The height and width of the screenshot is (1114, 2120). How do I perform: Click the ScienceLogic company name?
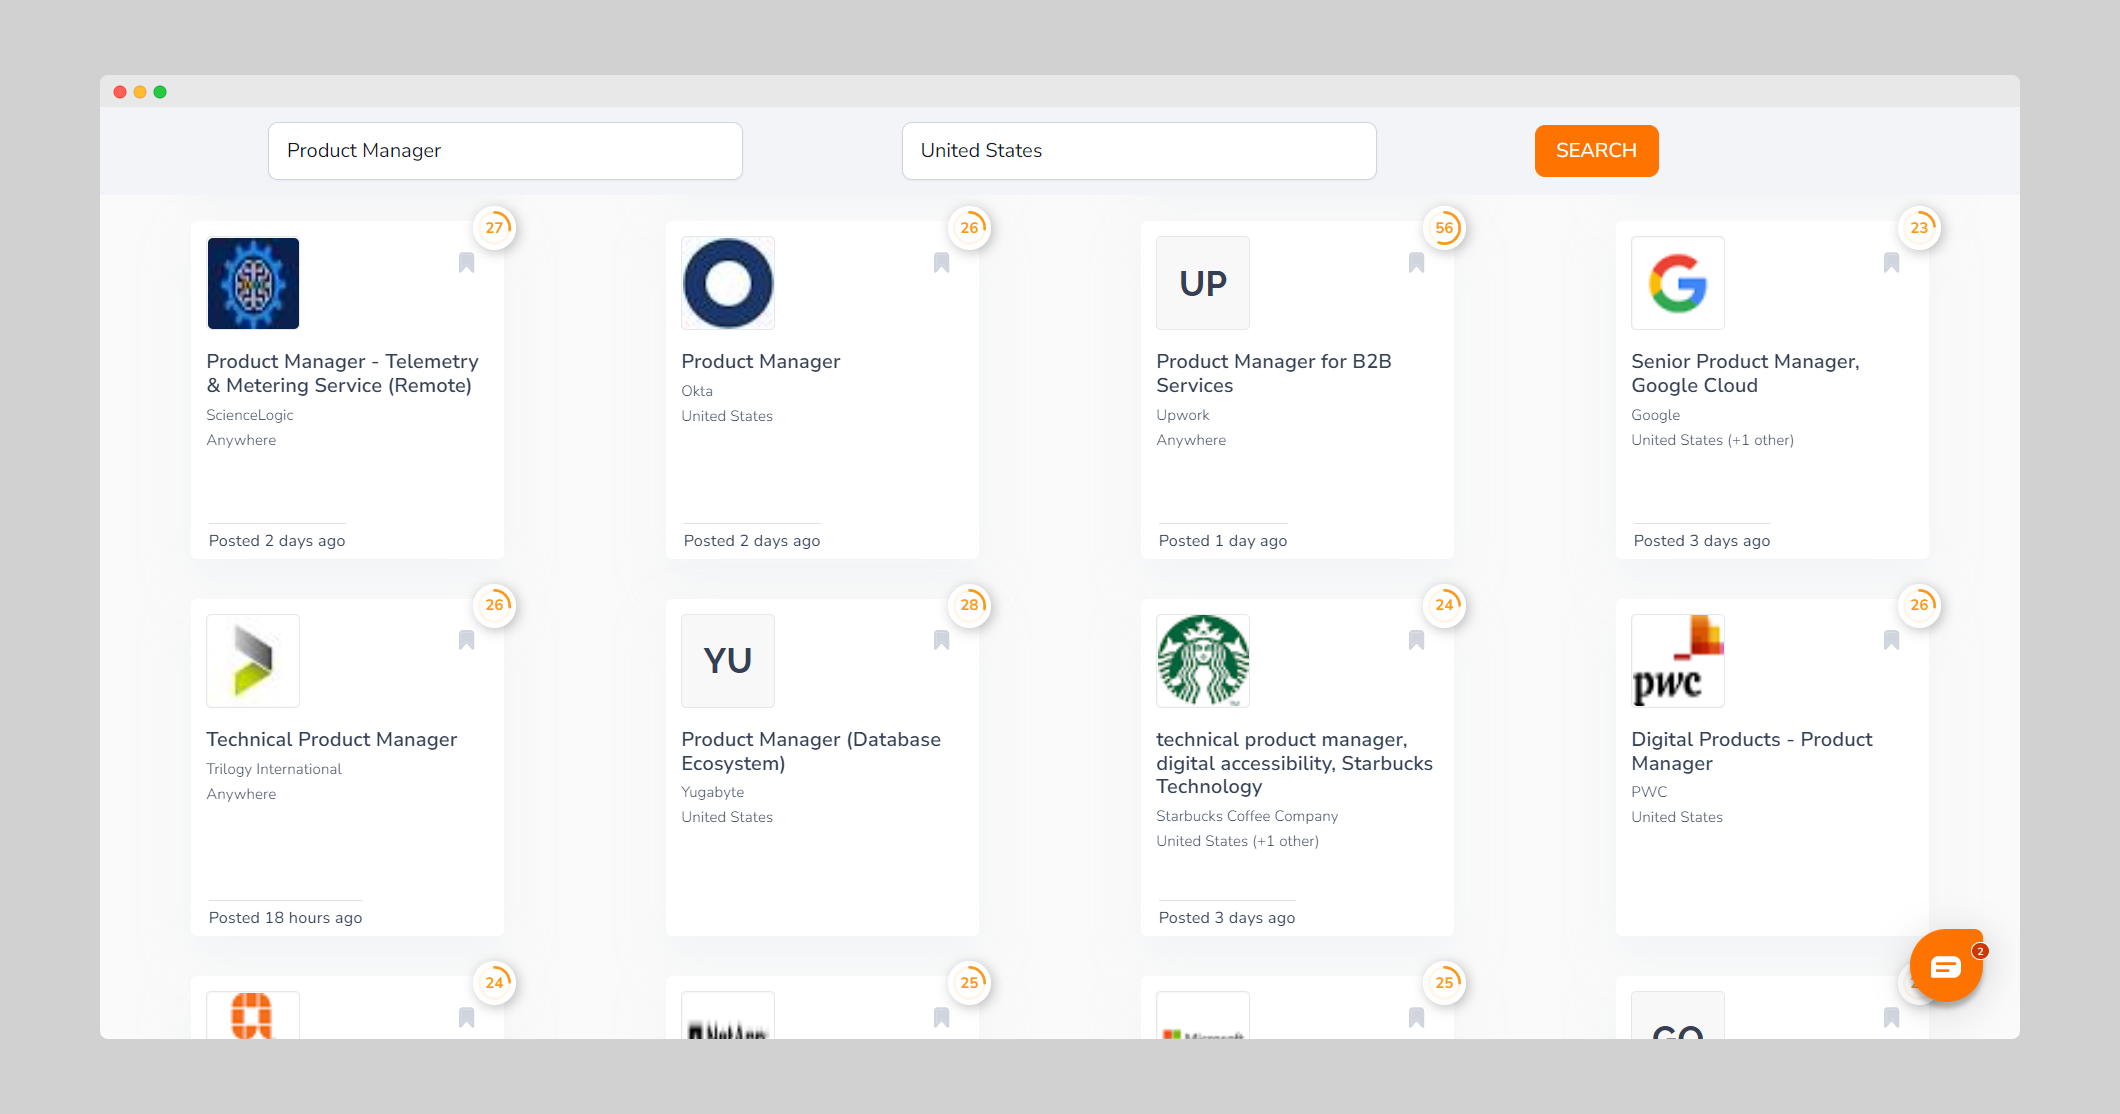250,415
